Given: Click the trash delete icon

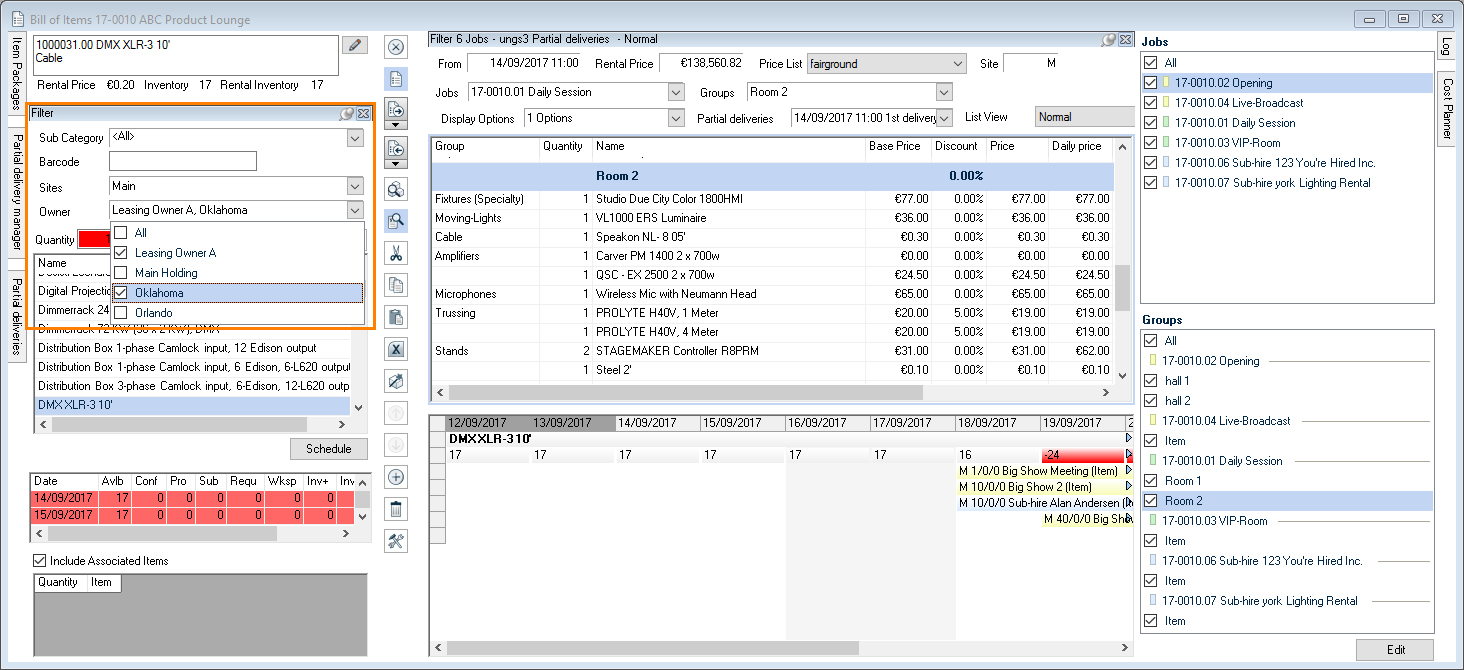Looking at the screenshot, I should [x=396, y=509].
